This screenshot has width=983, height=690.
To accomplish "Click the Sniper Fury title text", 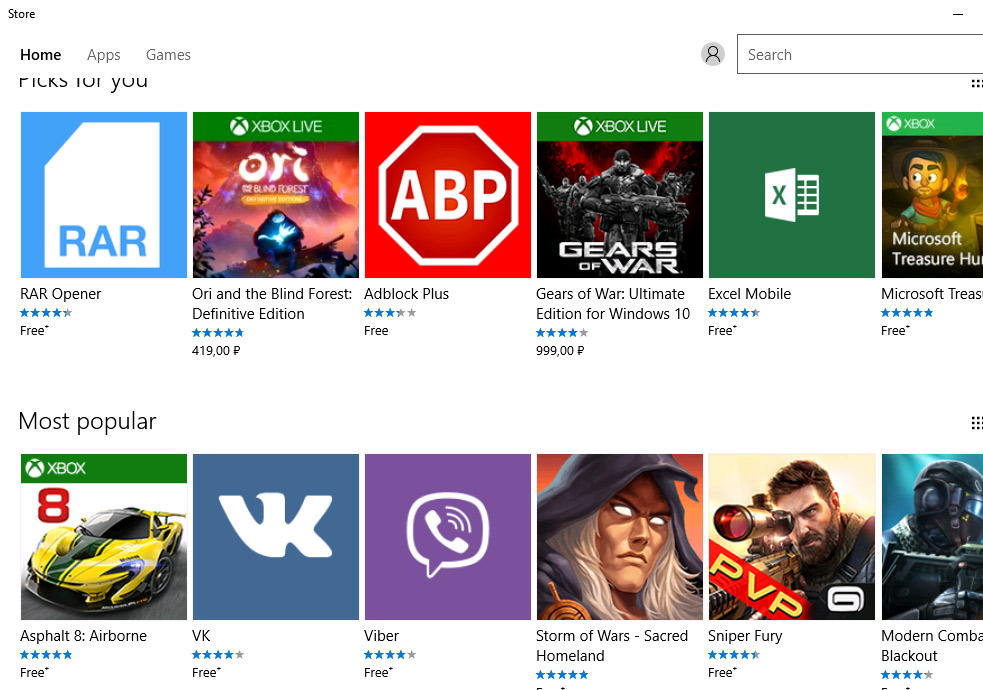I will point(745,636).
